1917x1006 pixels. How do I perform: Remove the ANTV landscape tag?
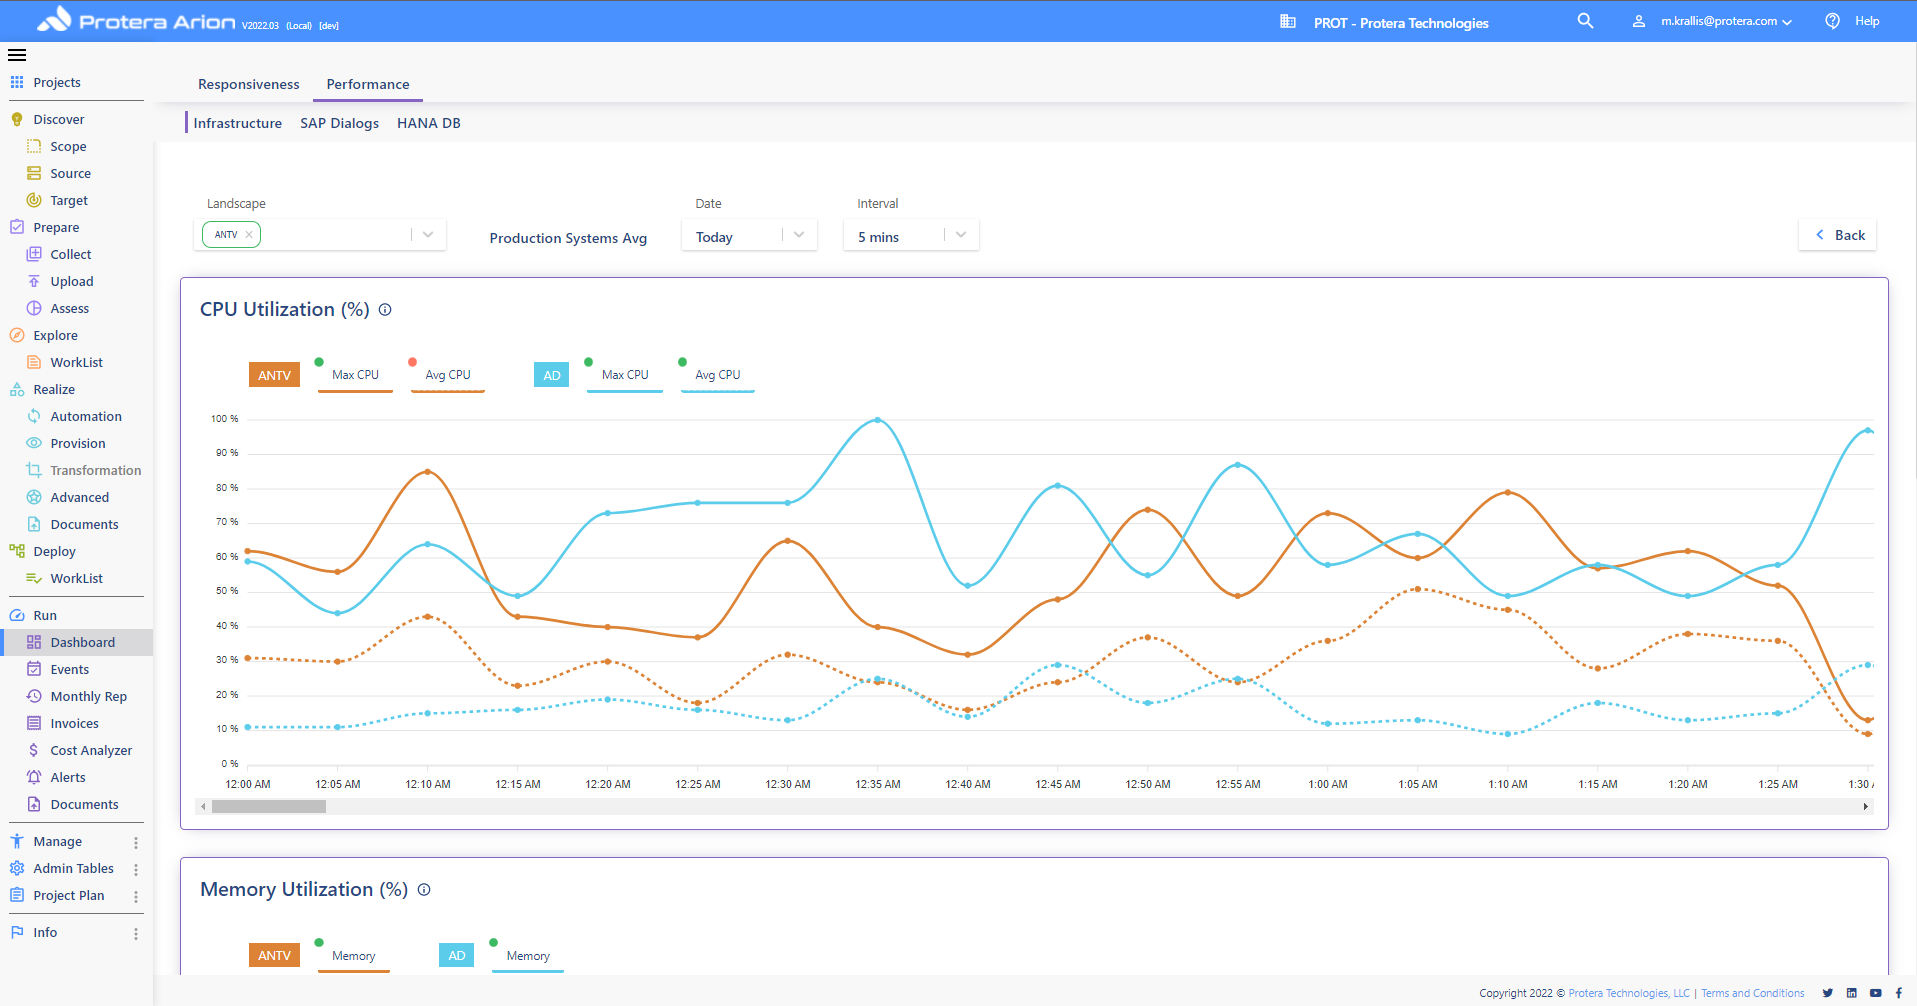click(x=249, y=235)
